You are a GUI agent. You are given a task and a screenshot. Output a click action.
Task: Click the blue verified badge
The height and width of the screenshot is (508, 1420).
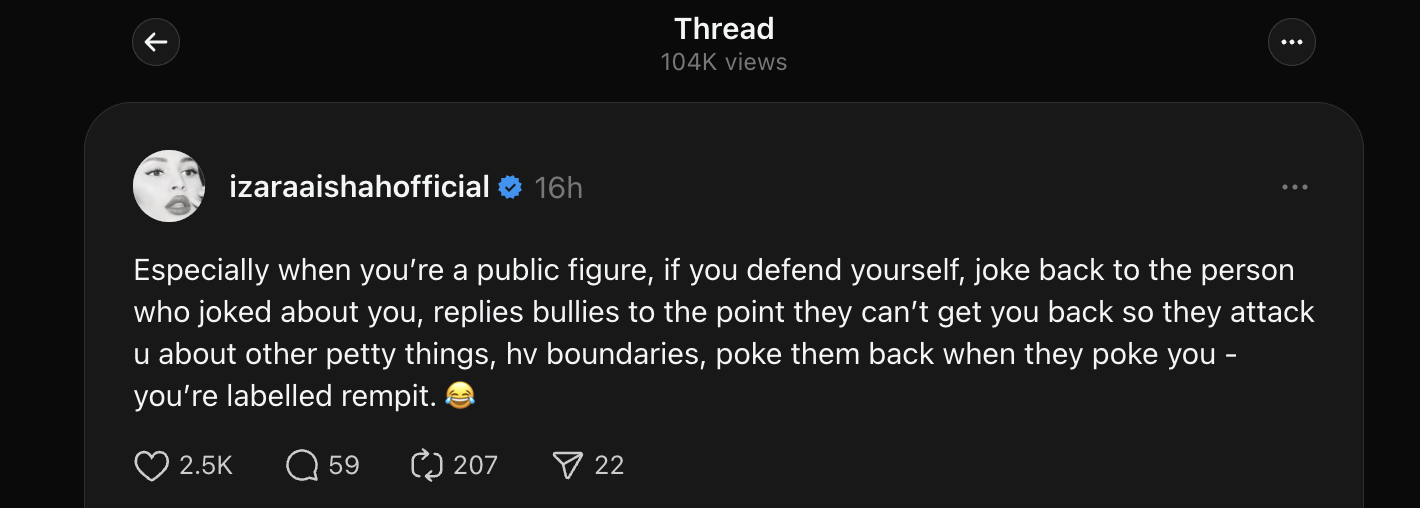point(510,187)
